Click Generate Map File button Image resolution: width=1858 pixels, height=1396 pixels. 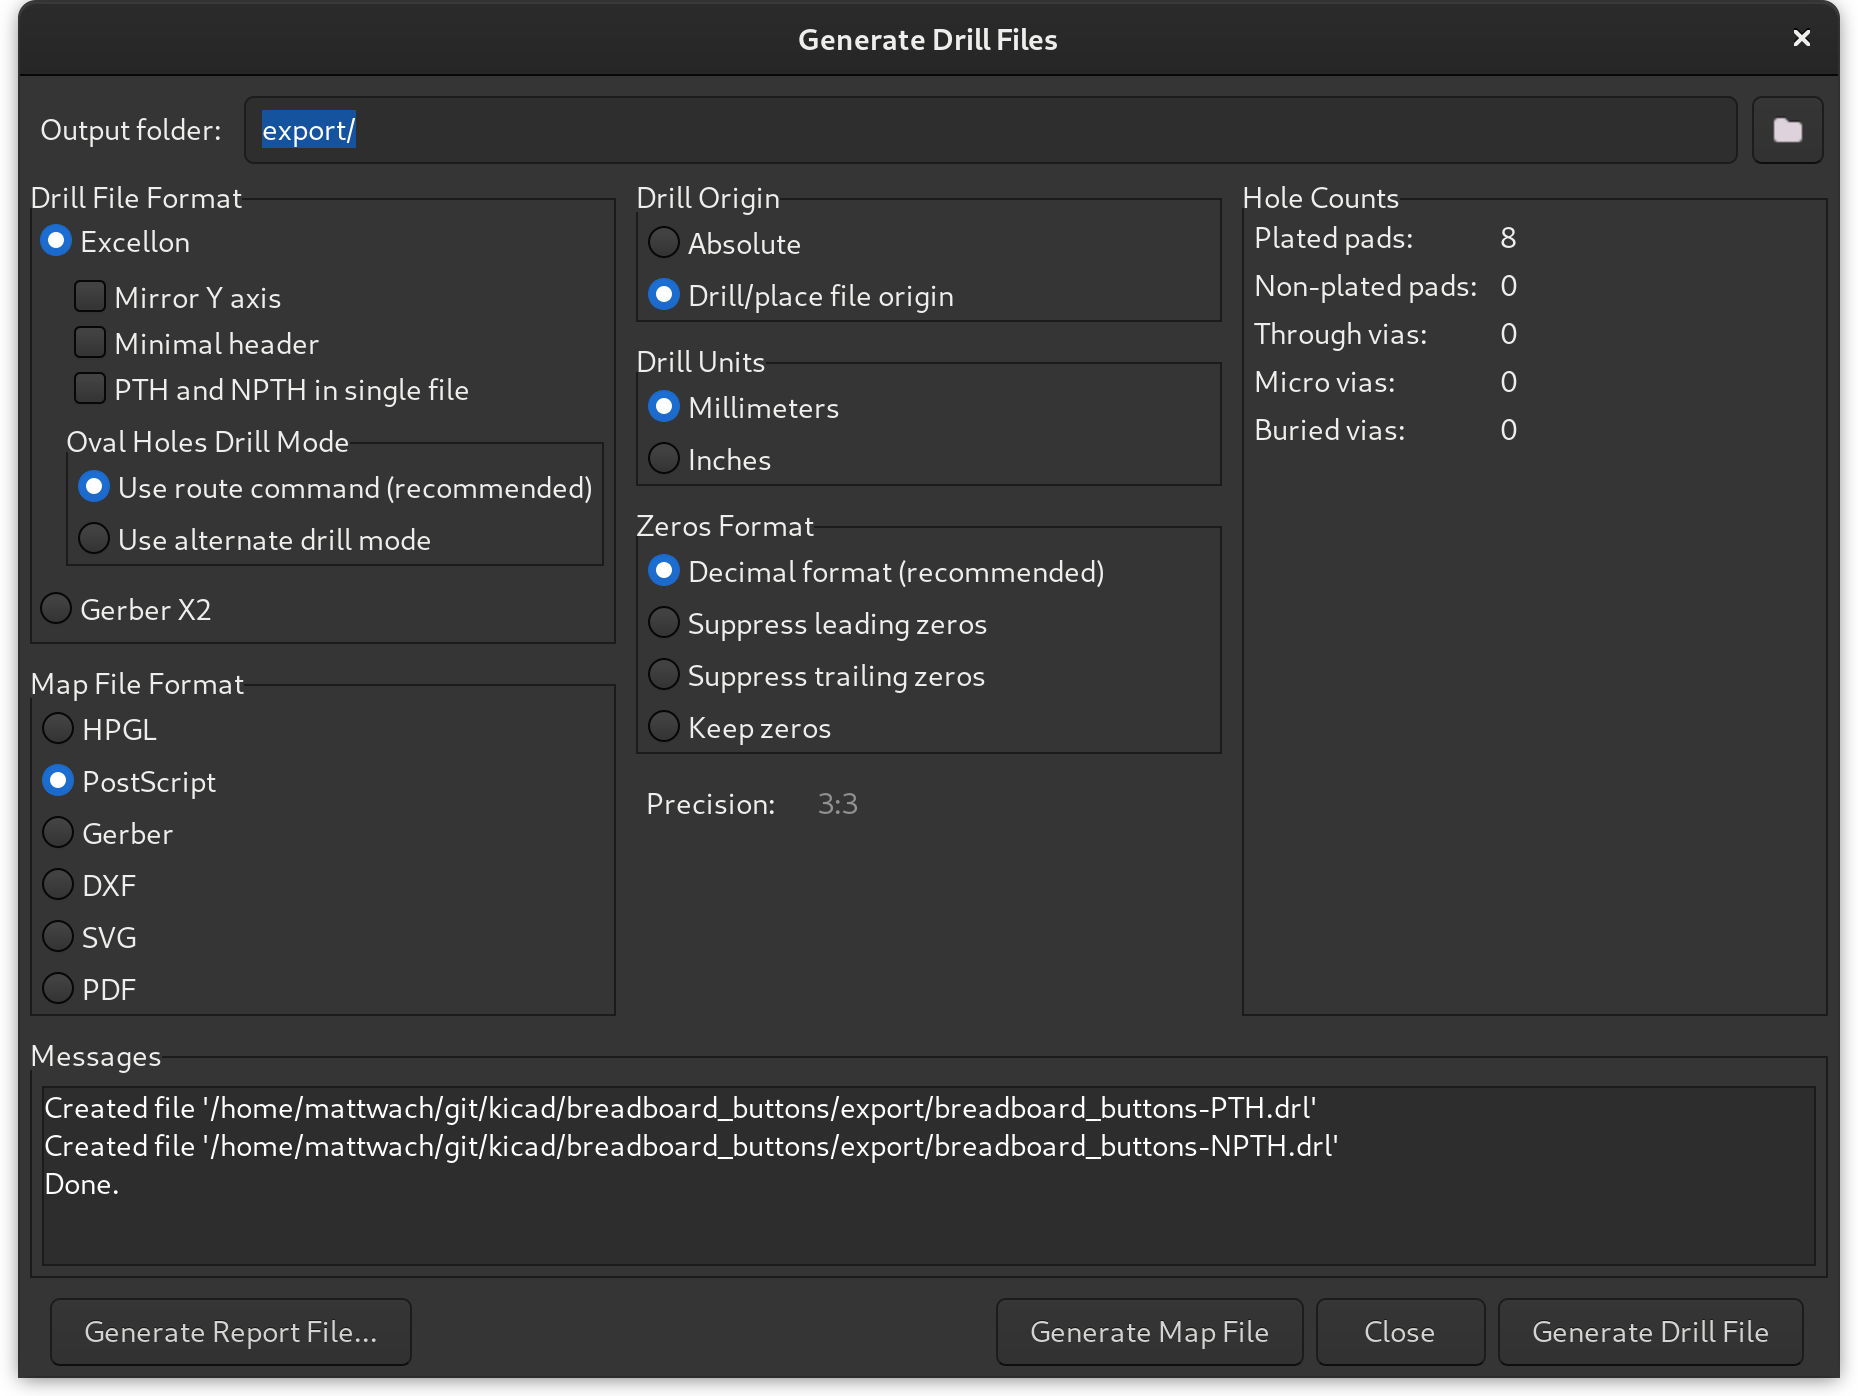coord(1149,1332)
